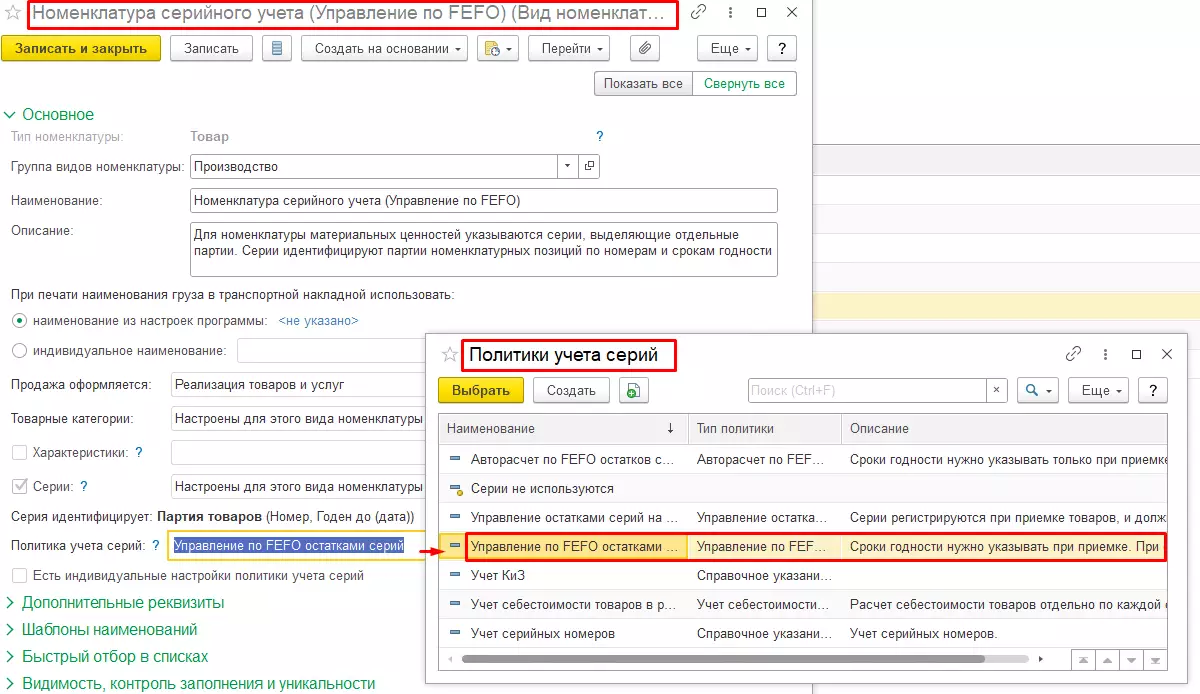The image size is (1200, 694).
Task: Open help button in policies window
Action: click(x=1153, y=390)
